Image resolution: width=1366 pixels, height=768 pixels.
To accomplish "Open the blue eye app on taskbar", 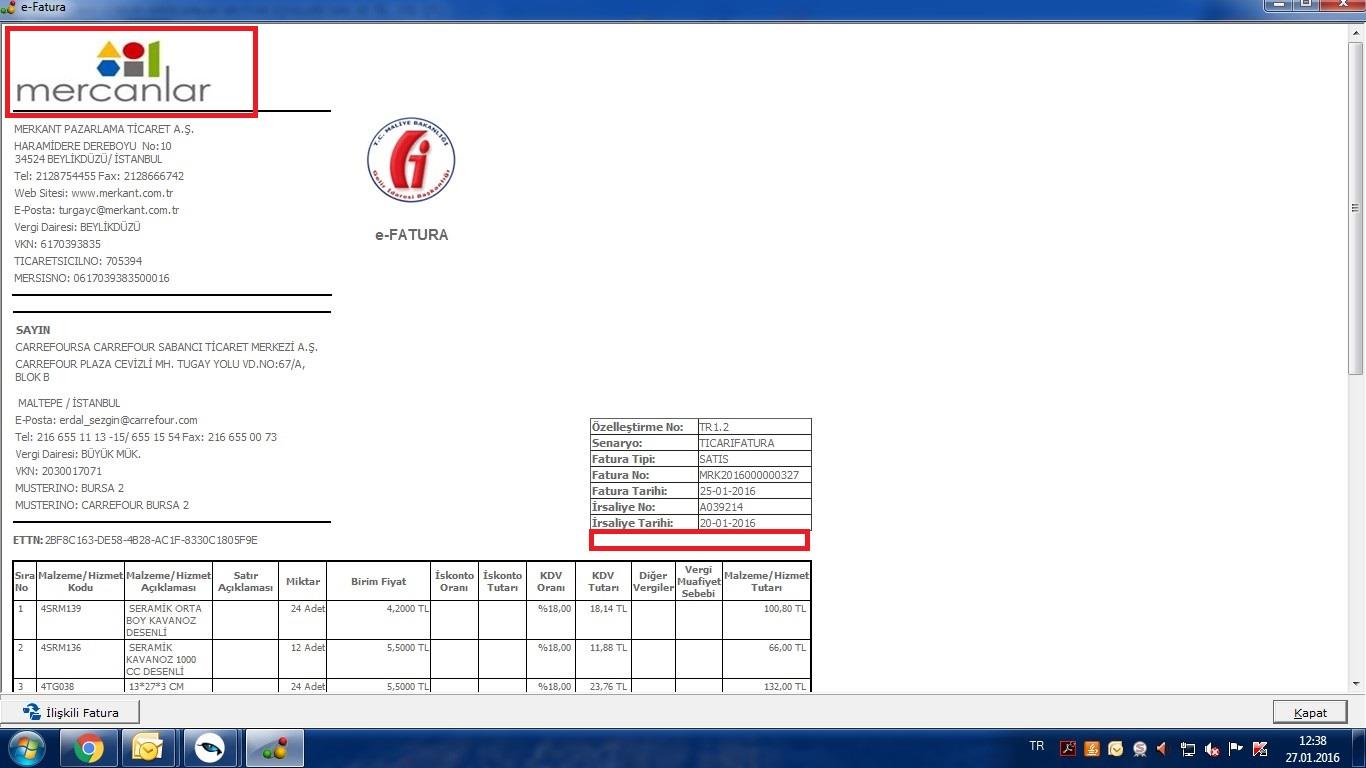I will [x=210, y=748].
